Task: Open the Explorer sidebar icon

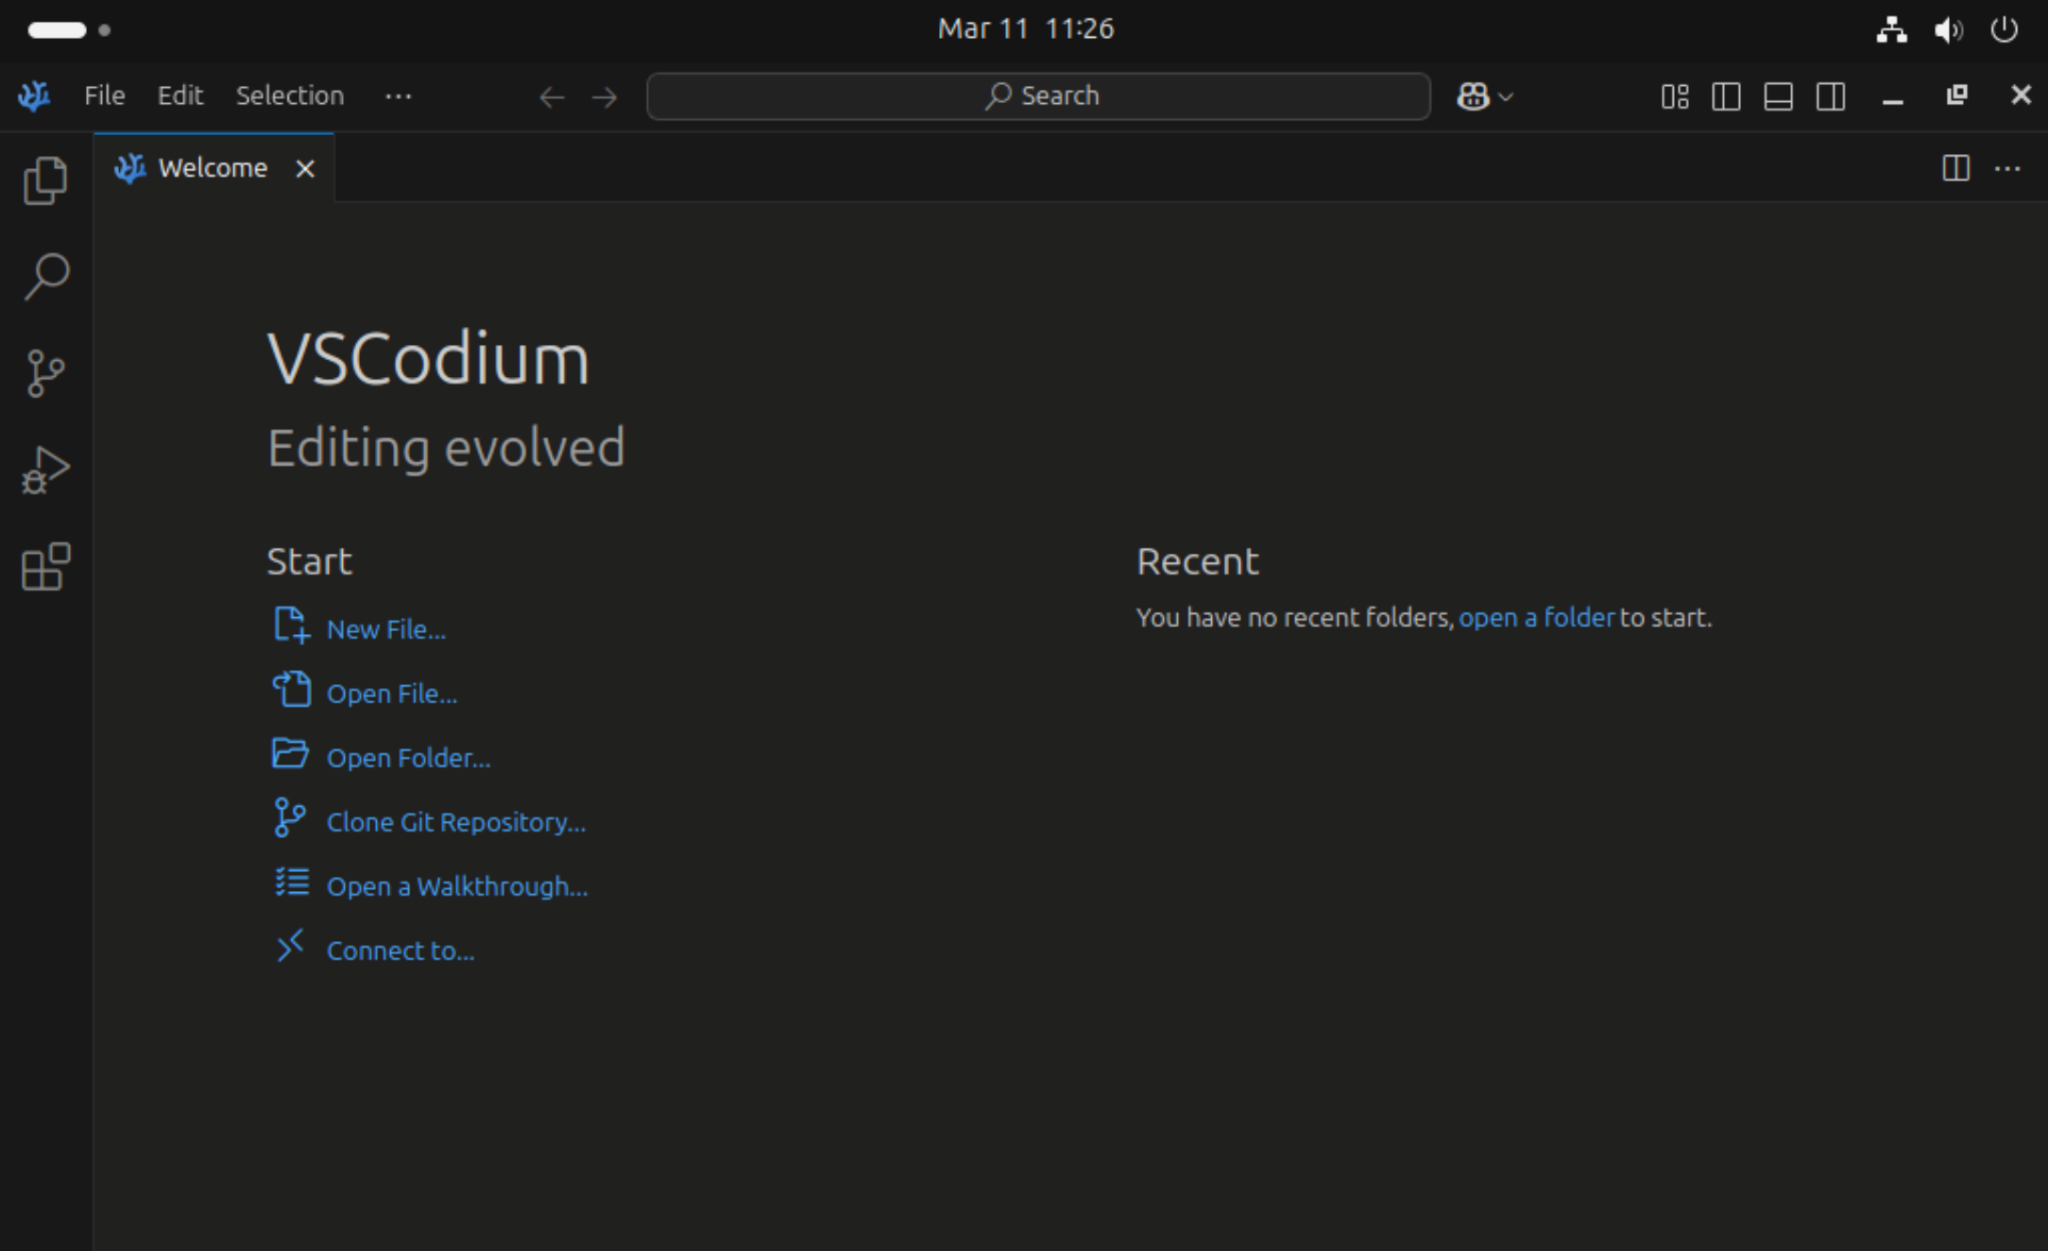Action: coord(46,180)
